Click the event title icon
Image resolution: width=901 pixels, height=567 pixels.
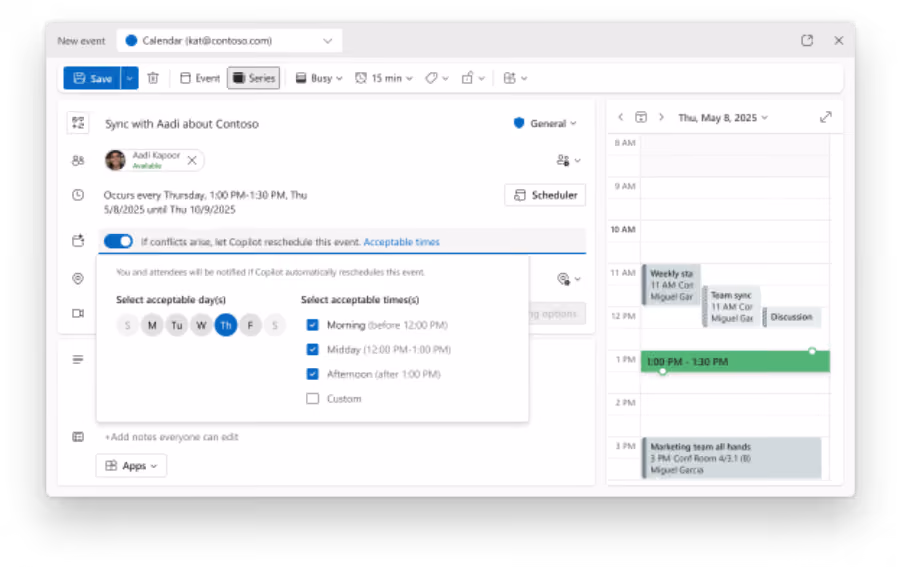[78, 123]
